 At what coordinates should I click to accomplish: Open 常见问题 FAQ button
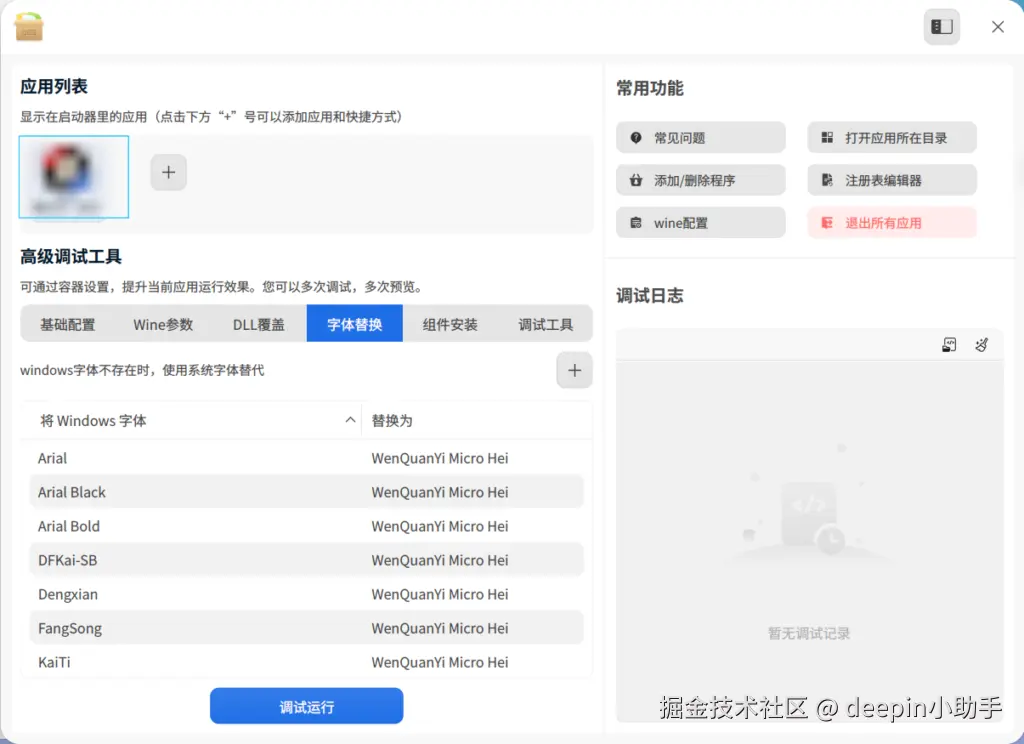pos(701,138)
